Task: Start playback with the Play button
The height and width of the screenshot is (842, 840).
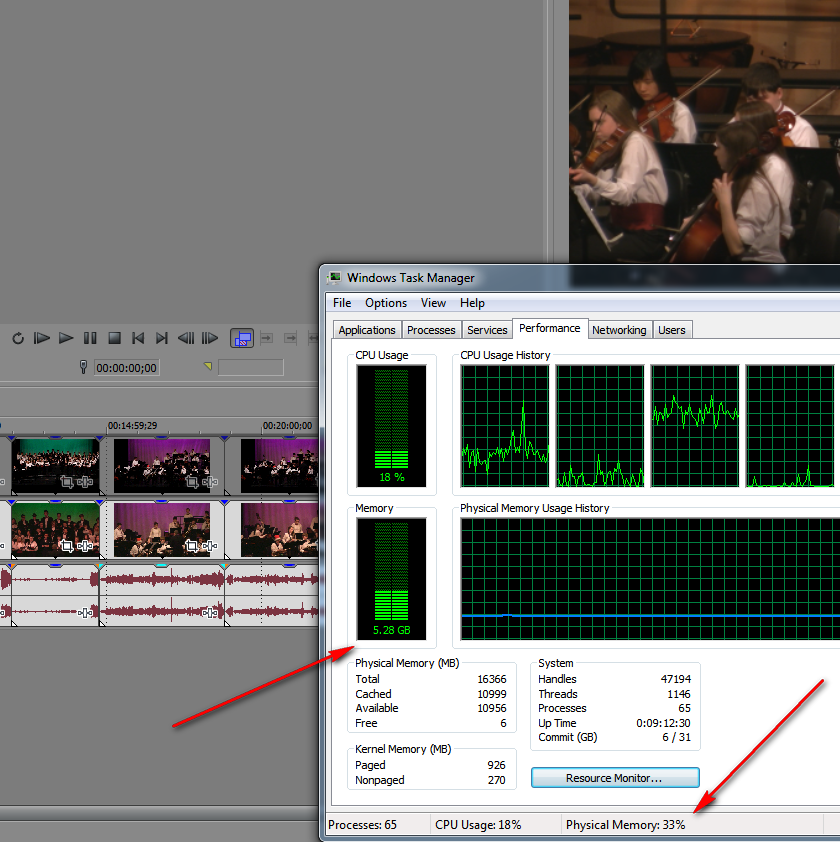Action: [66, 338]
